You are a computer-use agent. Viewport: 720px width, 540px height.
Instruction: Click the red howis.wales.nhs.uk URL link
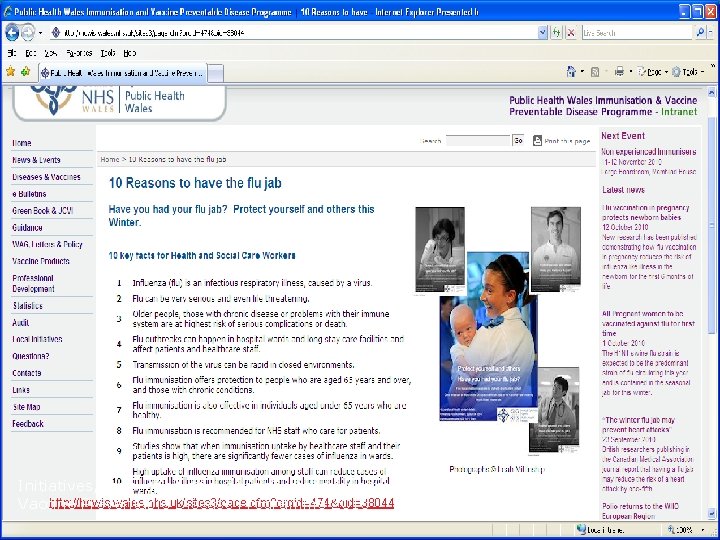point(221,503)
